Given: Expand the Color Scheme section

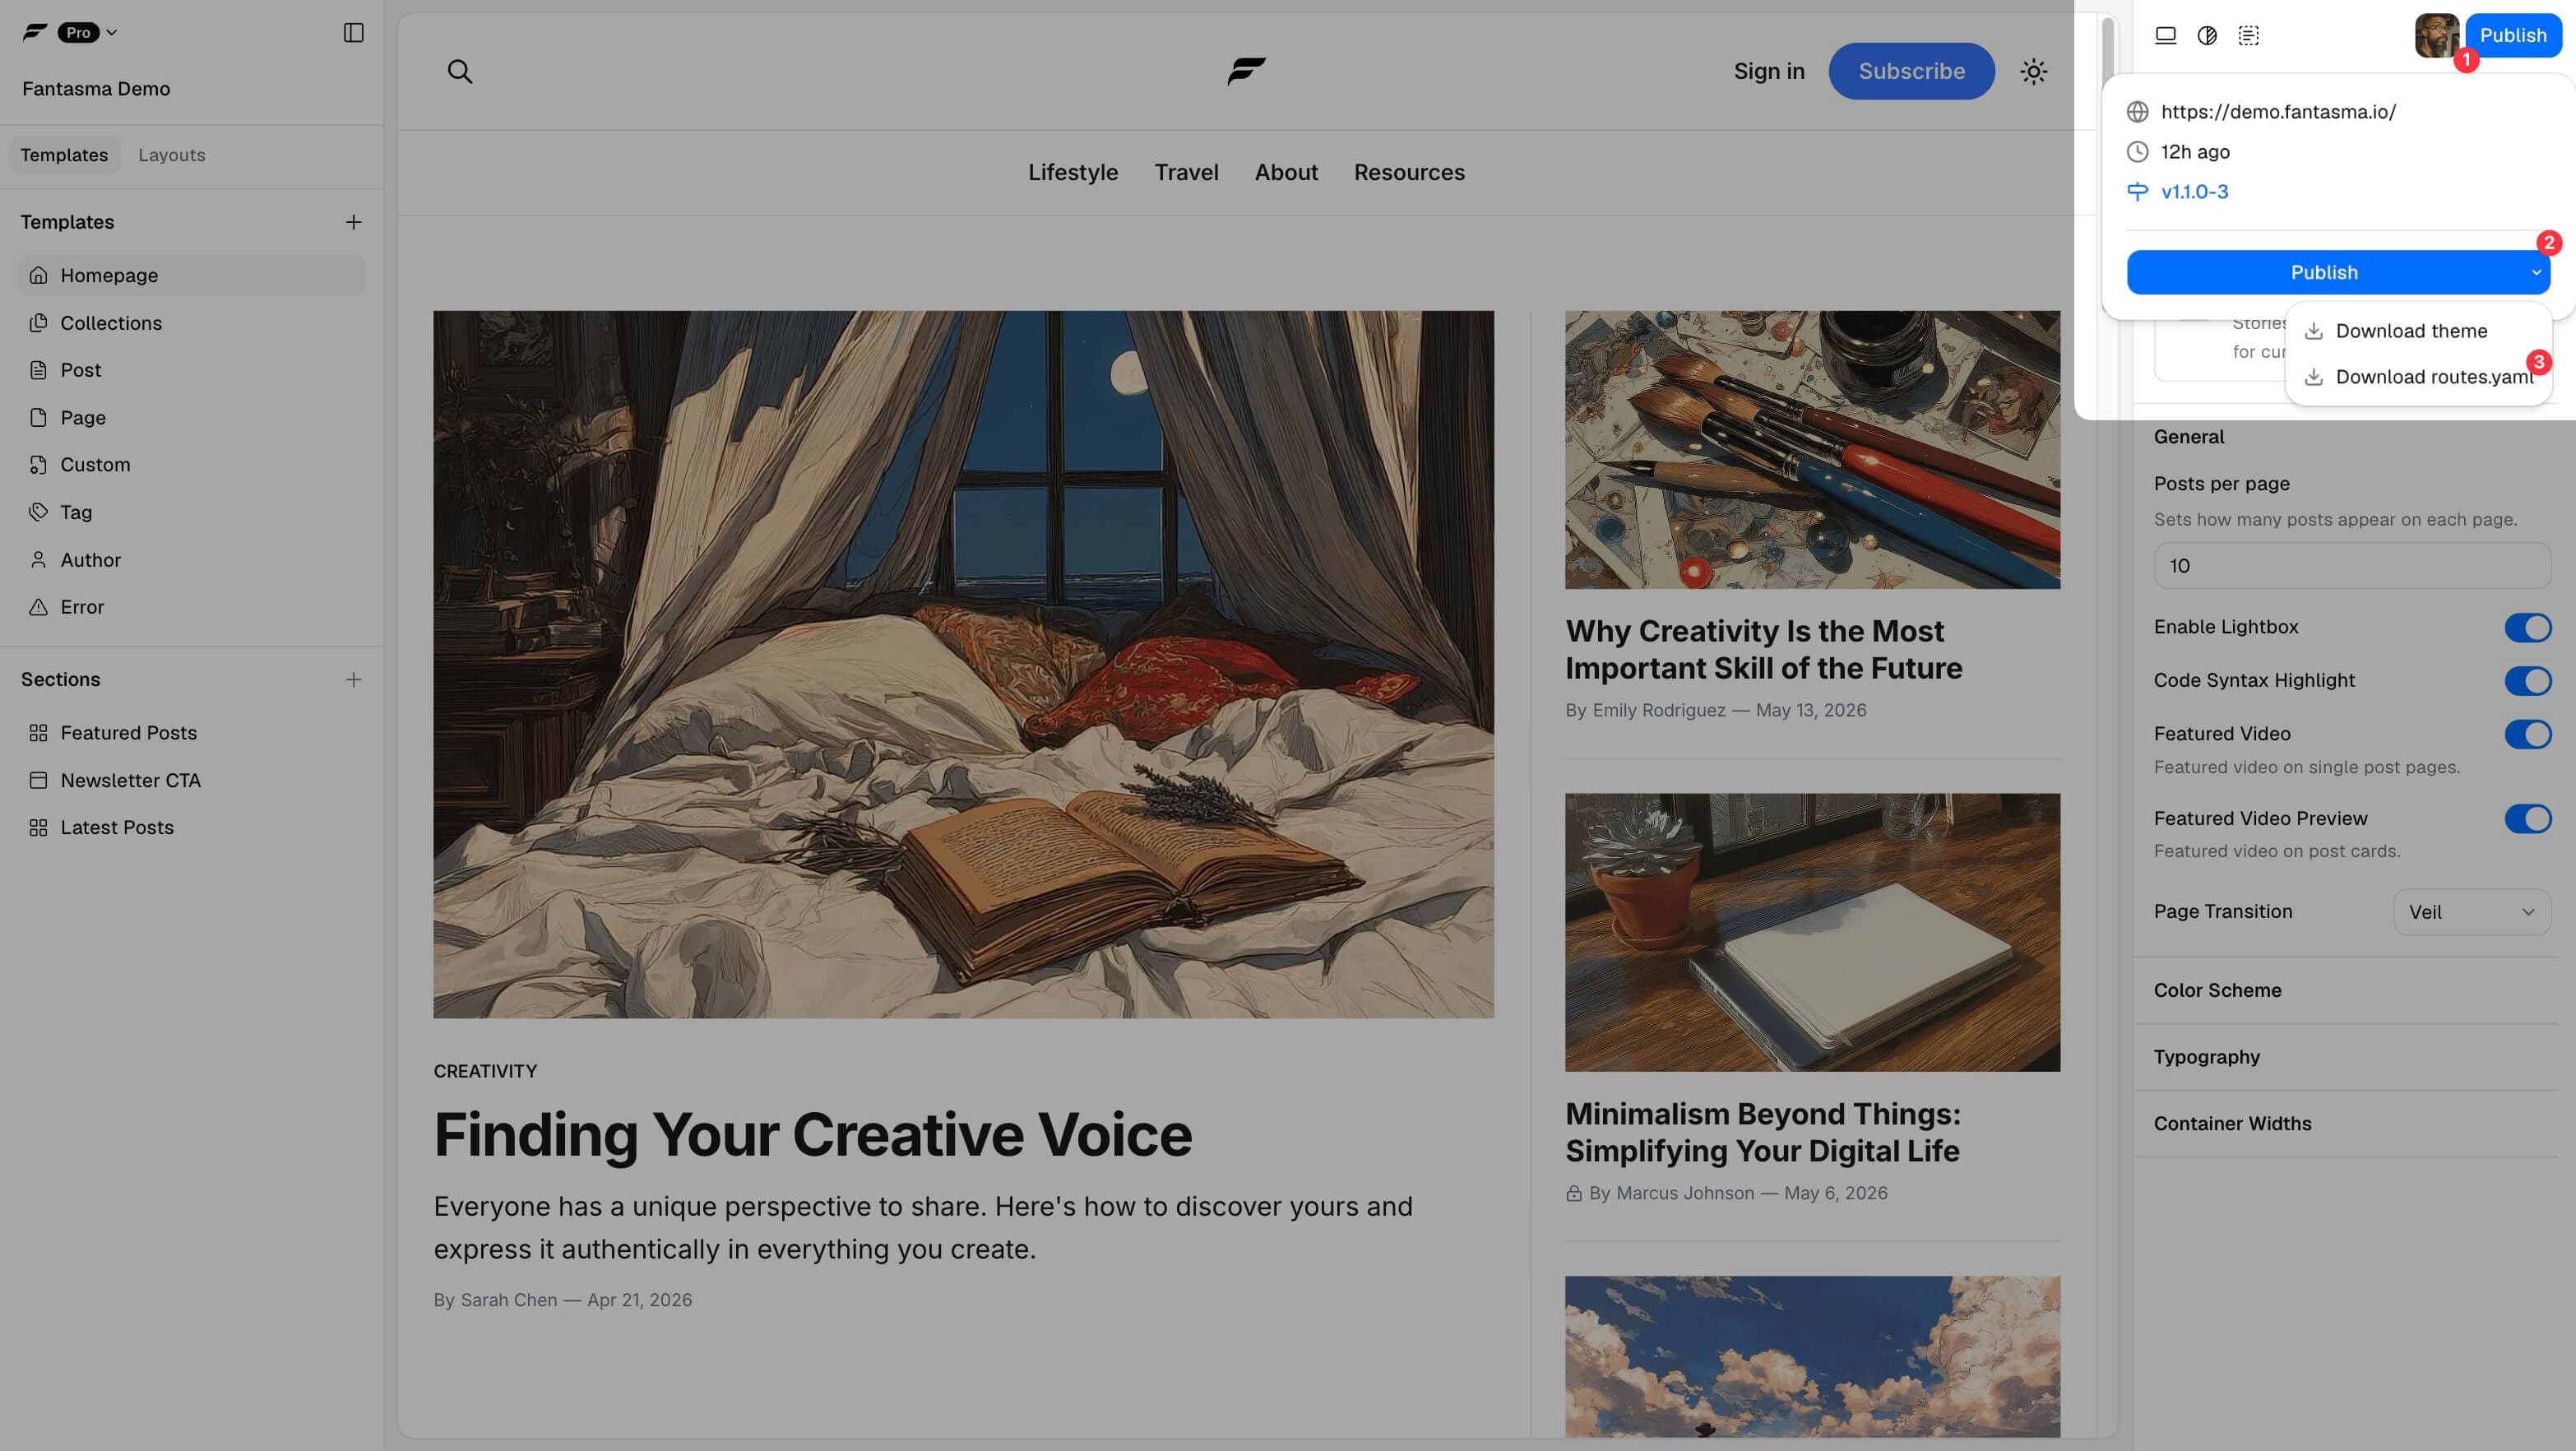Looking at the screenshot, I should (x=2344, y=990).
